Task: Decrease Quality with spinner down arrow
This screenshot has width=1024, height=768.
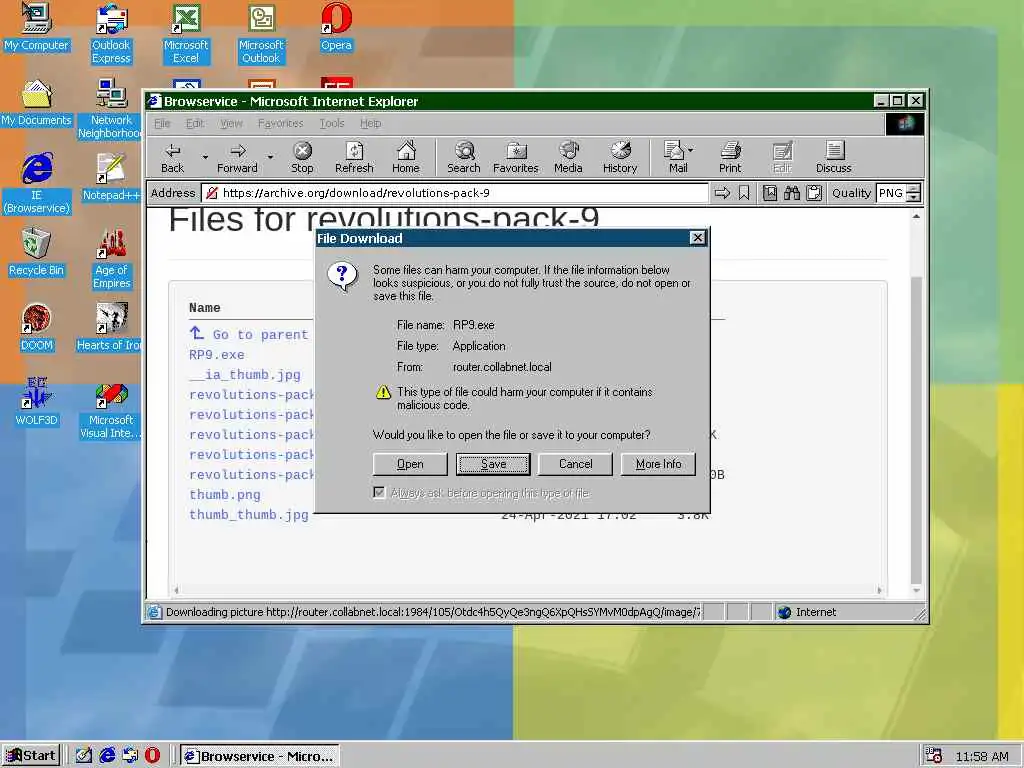Action: click(914, 197)
